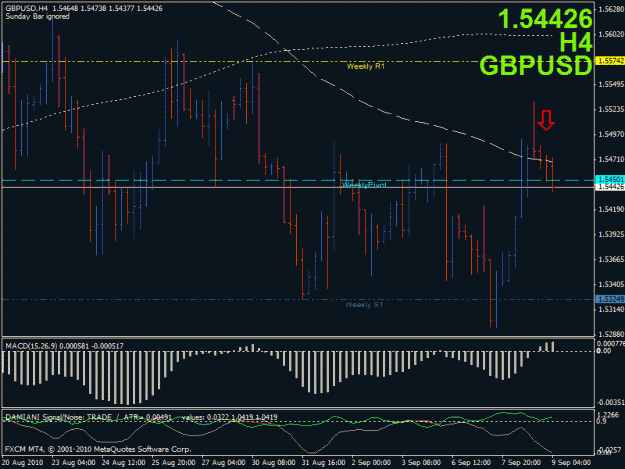
Task: Click the FXCM MT4 MetaQuotes copyright text
Action: tap(98, 449)
